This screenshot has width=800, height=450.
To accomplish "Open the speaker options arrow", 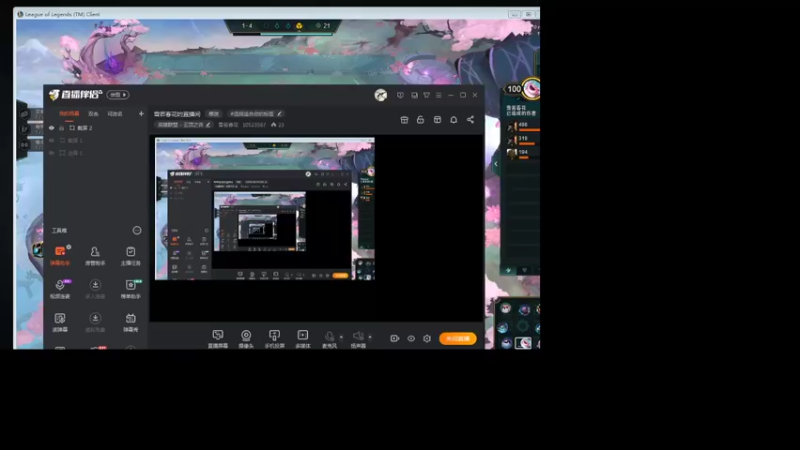I will (x=370, y=337).
